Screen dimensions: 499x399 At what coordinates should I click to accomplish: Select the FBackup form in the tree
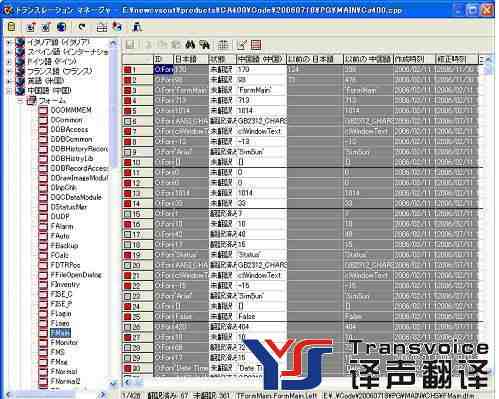(64, 246)
